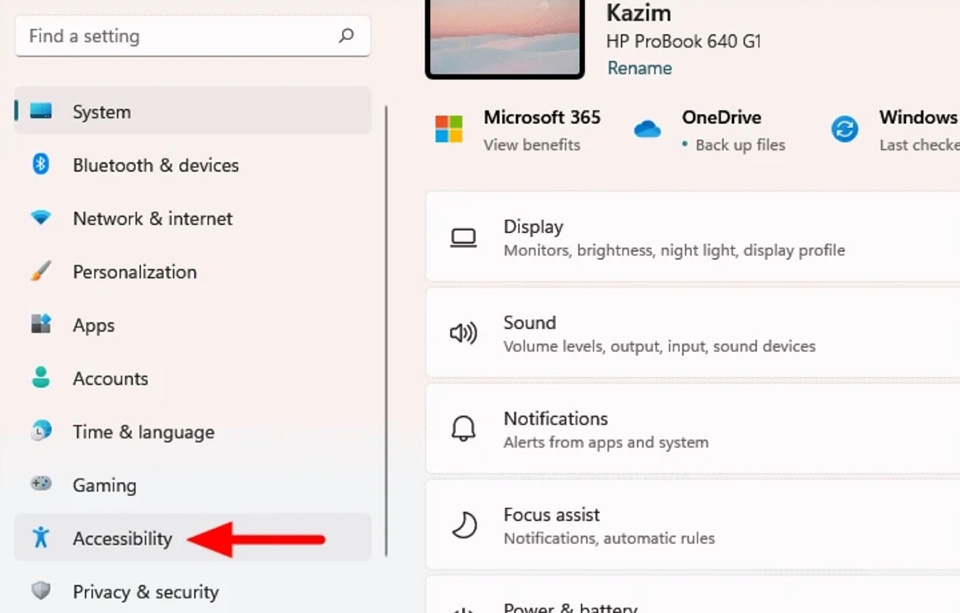This screenshot has height=613, width=960.
Task: Click the Focus assist moon icon
Action: coord(464,525)
